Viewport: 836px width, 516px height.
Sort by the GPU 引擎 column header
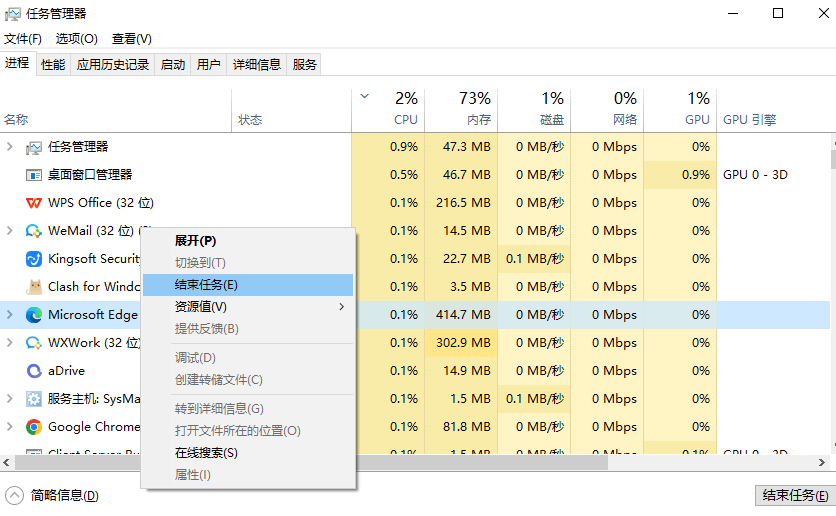[774, 110]
